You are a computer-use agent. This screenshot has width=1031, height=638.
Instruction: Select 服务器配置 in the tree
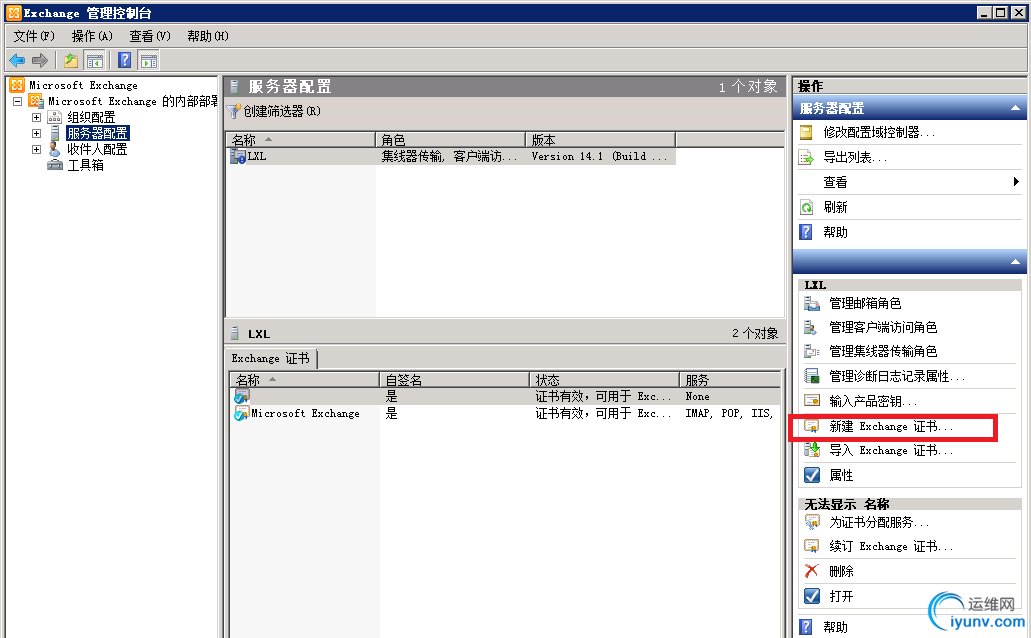coord(98,133)
